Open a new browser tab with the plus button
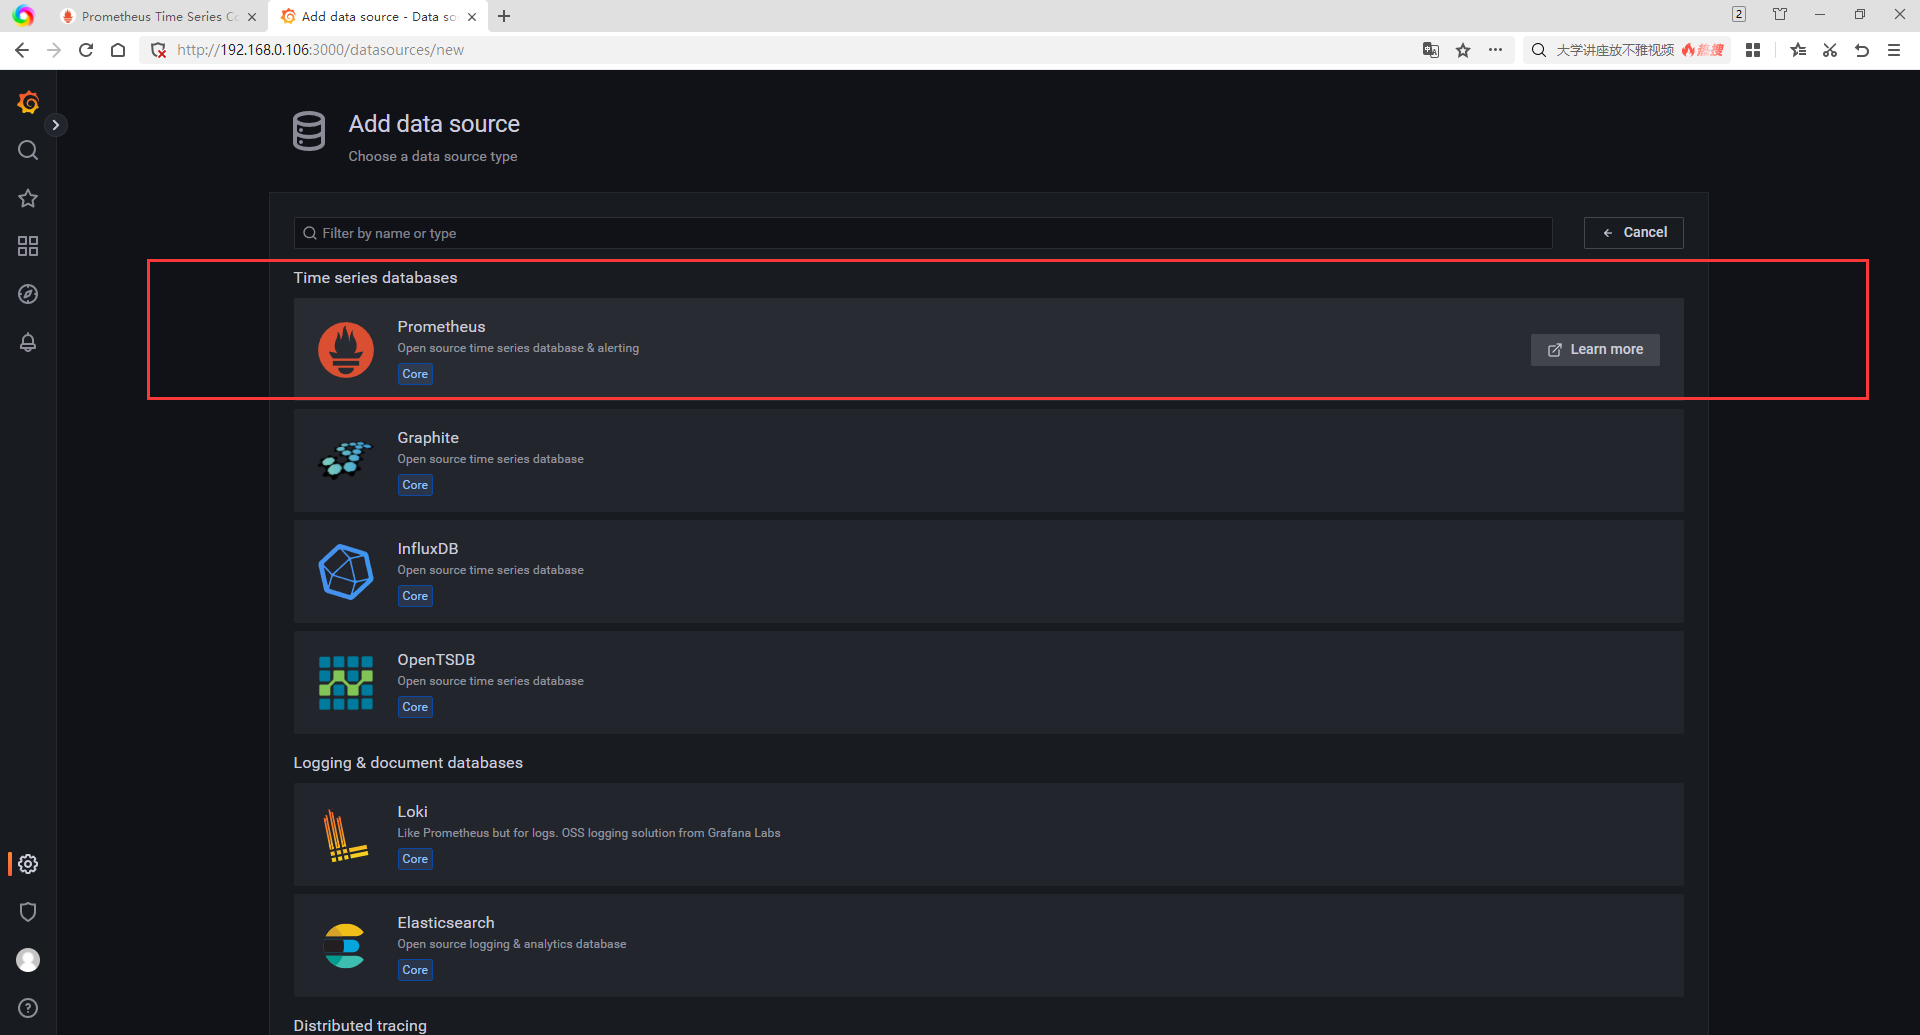Image resolution: width=1920 pixels, height=1035 pixels. click(504, 16)
